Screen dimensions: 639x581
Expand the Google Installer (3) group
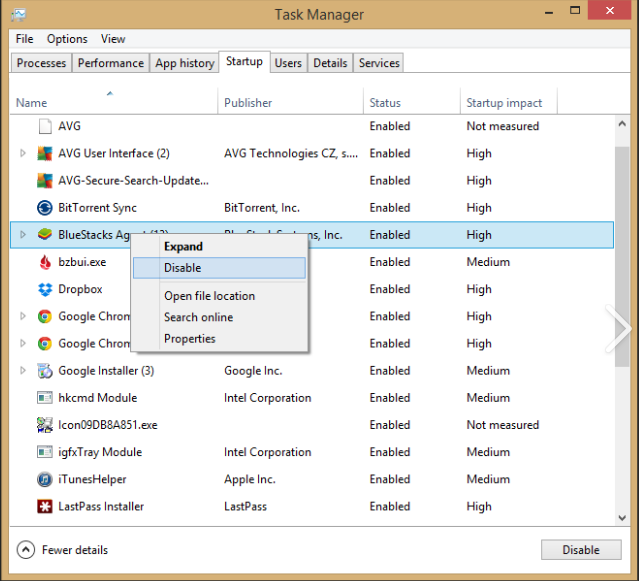pyautogui.click(x=23, y=371)
